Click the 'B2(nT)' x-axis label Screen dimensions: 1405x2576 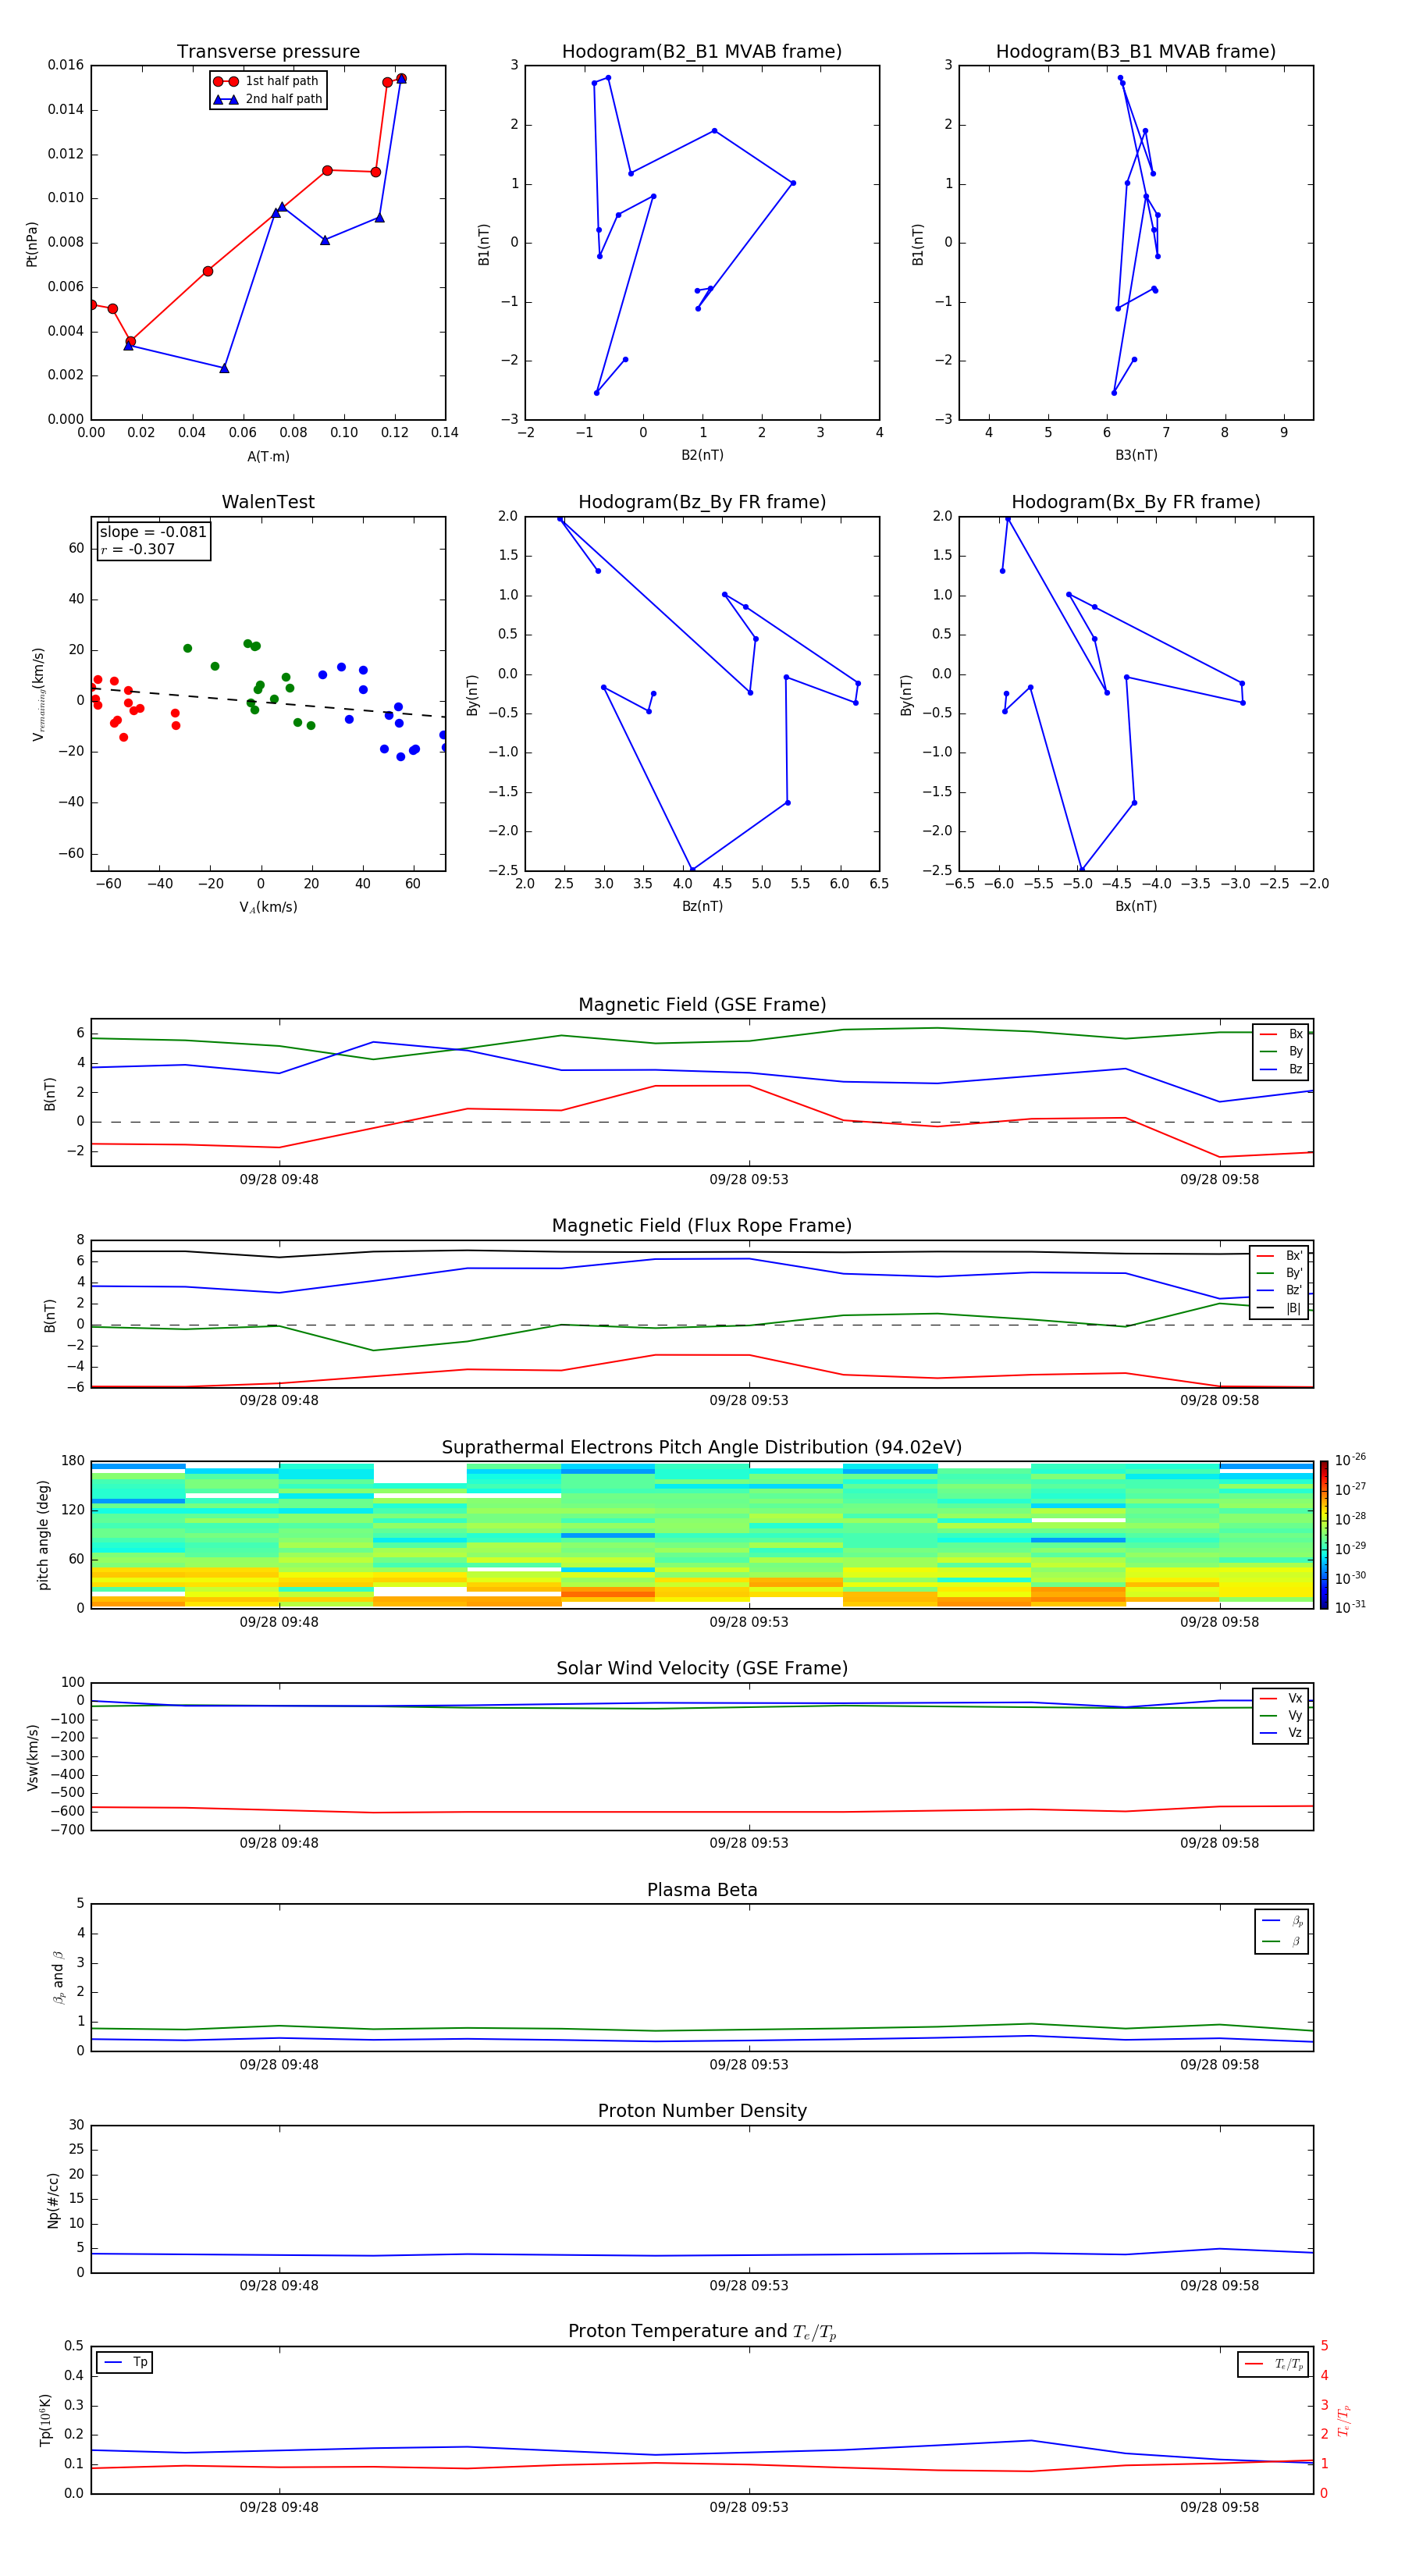702,455
